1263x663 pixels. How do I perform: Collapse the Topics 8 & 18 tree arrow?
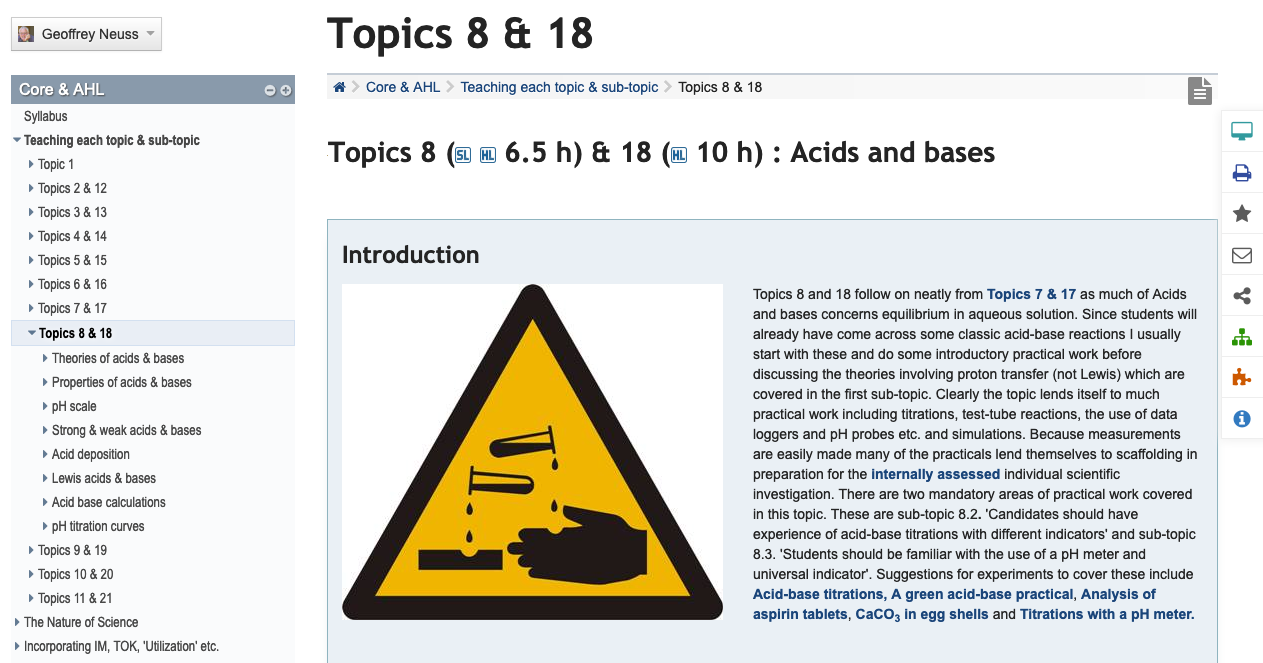coord(31,333)
